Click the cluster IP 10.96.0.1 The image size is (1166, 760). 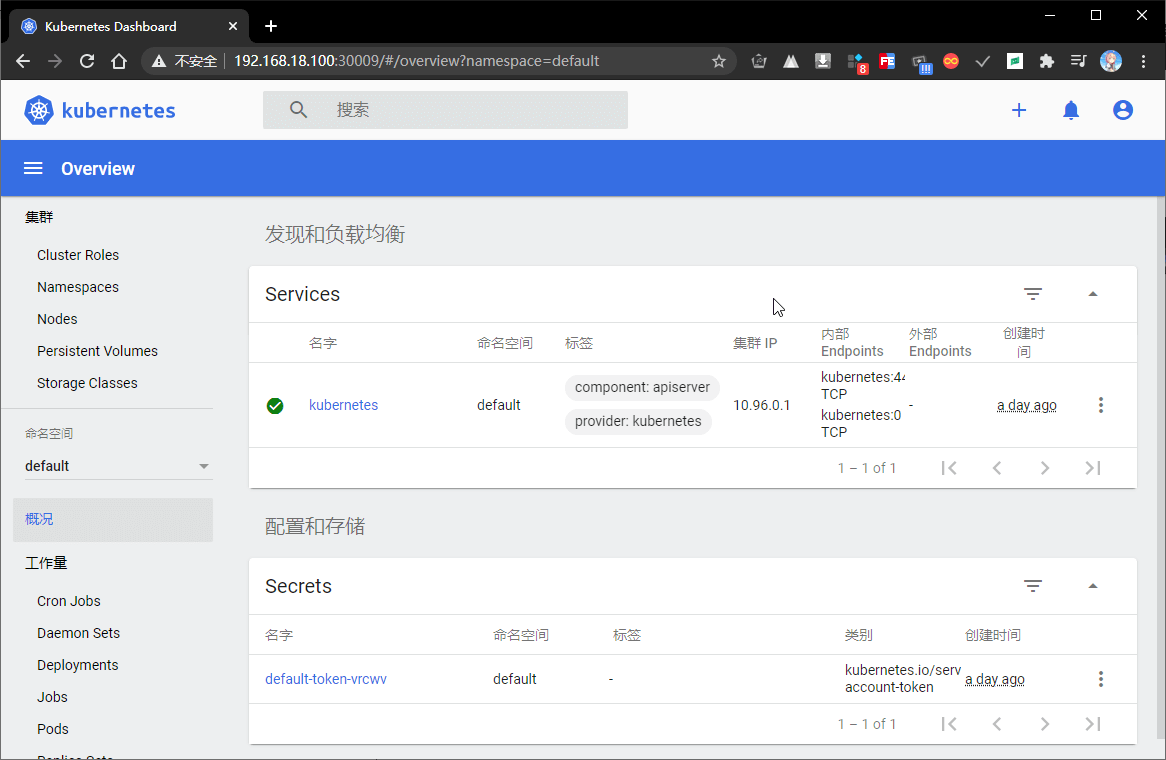click(761, 405)
